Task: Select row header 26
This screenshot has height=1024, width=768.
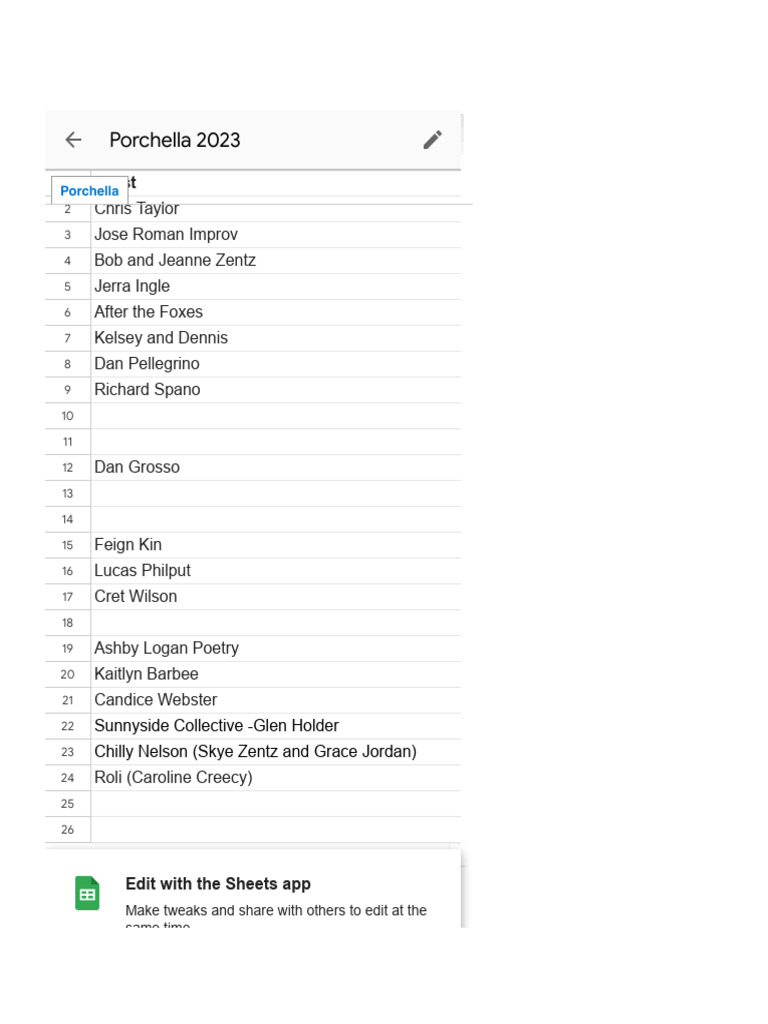Action: (68, 829)
